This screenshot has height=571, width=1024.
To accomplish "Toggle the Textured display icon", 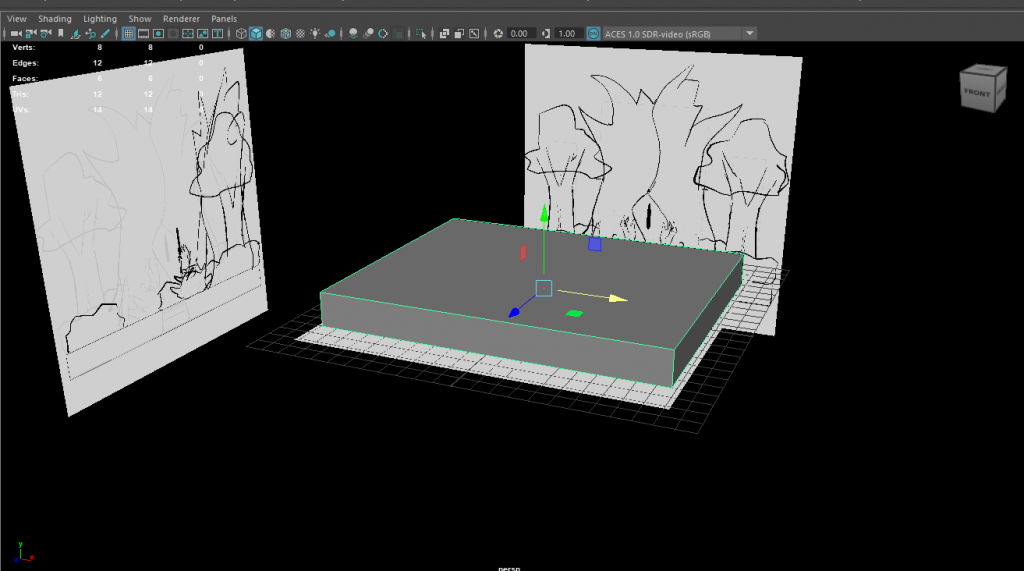I will (301, 33).
